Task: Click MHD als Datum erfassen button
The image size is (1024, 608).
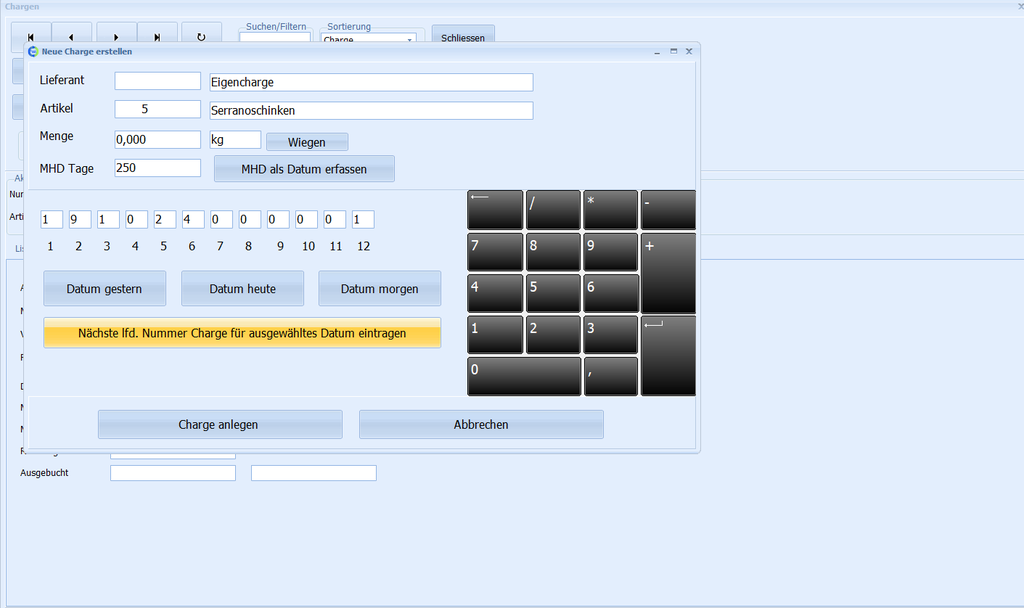Action: pyautogui.click(x=304, y=168)
